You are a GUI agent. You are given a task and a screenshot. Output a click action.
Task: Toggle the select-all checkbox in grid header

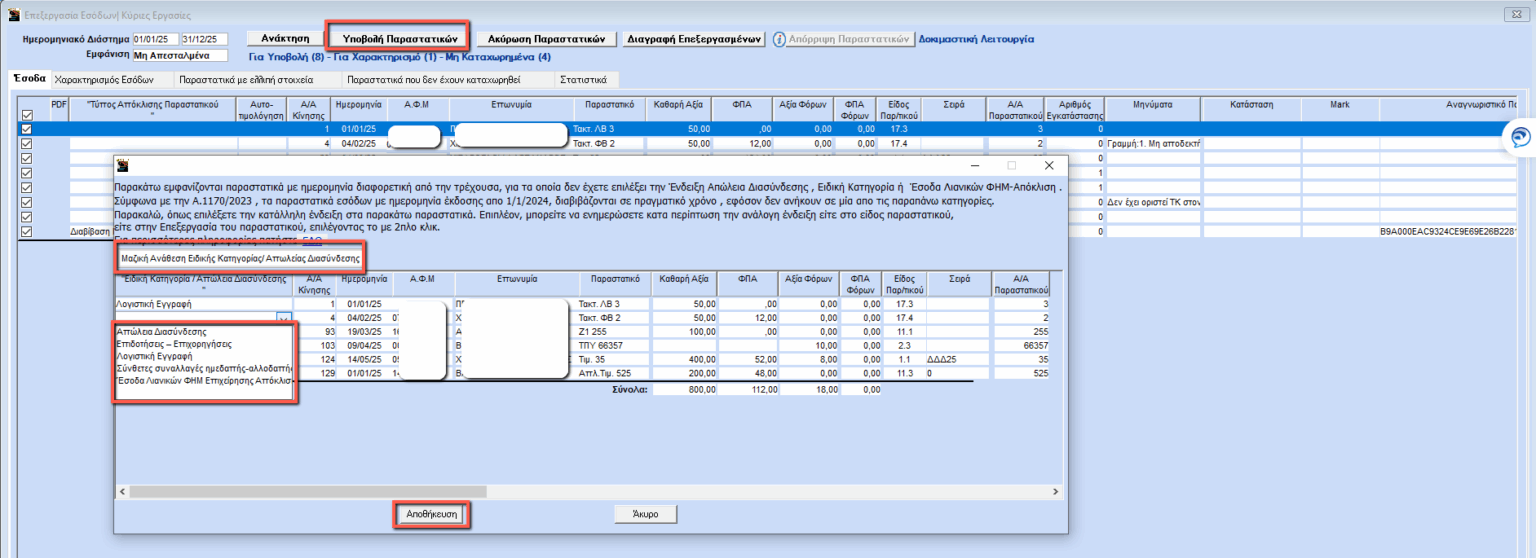pos(27,115)
